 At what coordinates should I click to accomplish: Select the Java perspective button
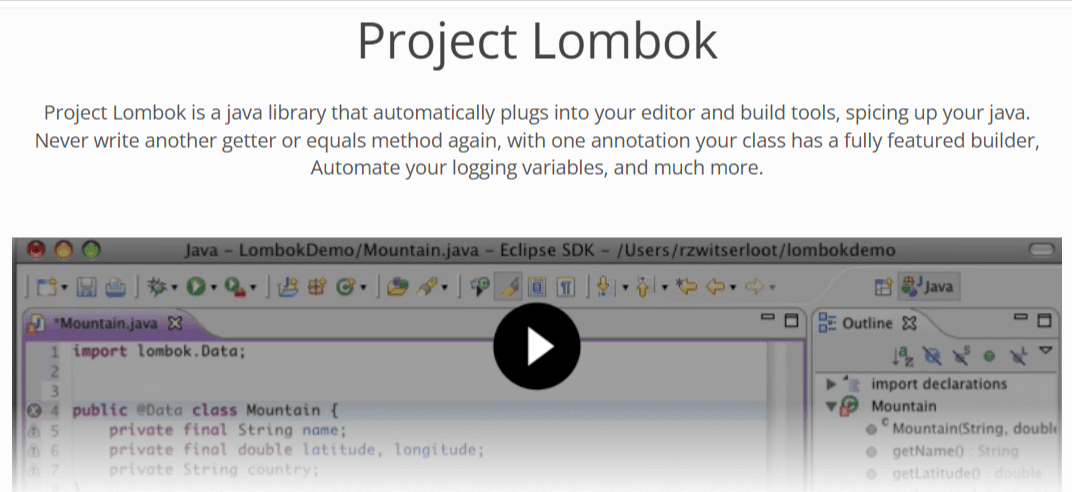click(928, 288)
